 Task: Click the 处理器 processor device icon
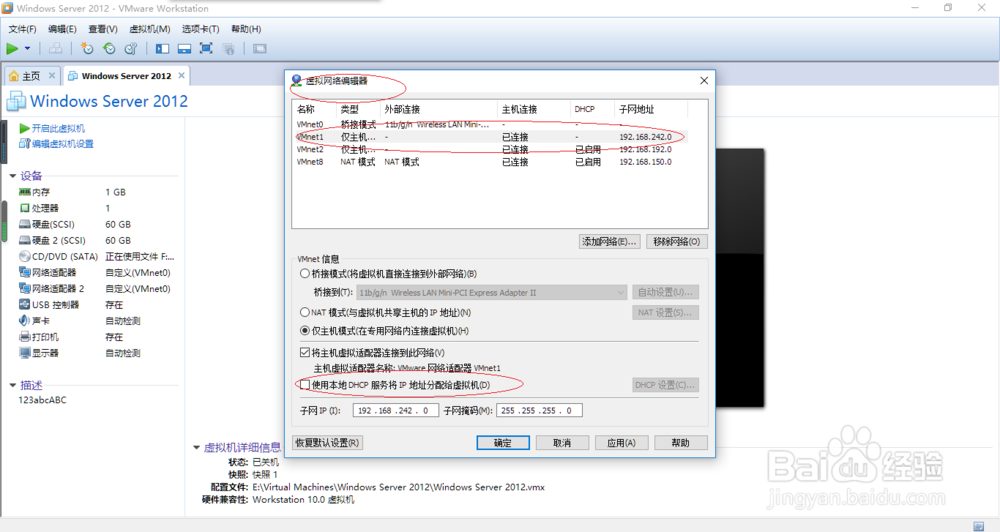(25, 208)
